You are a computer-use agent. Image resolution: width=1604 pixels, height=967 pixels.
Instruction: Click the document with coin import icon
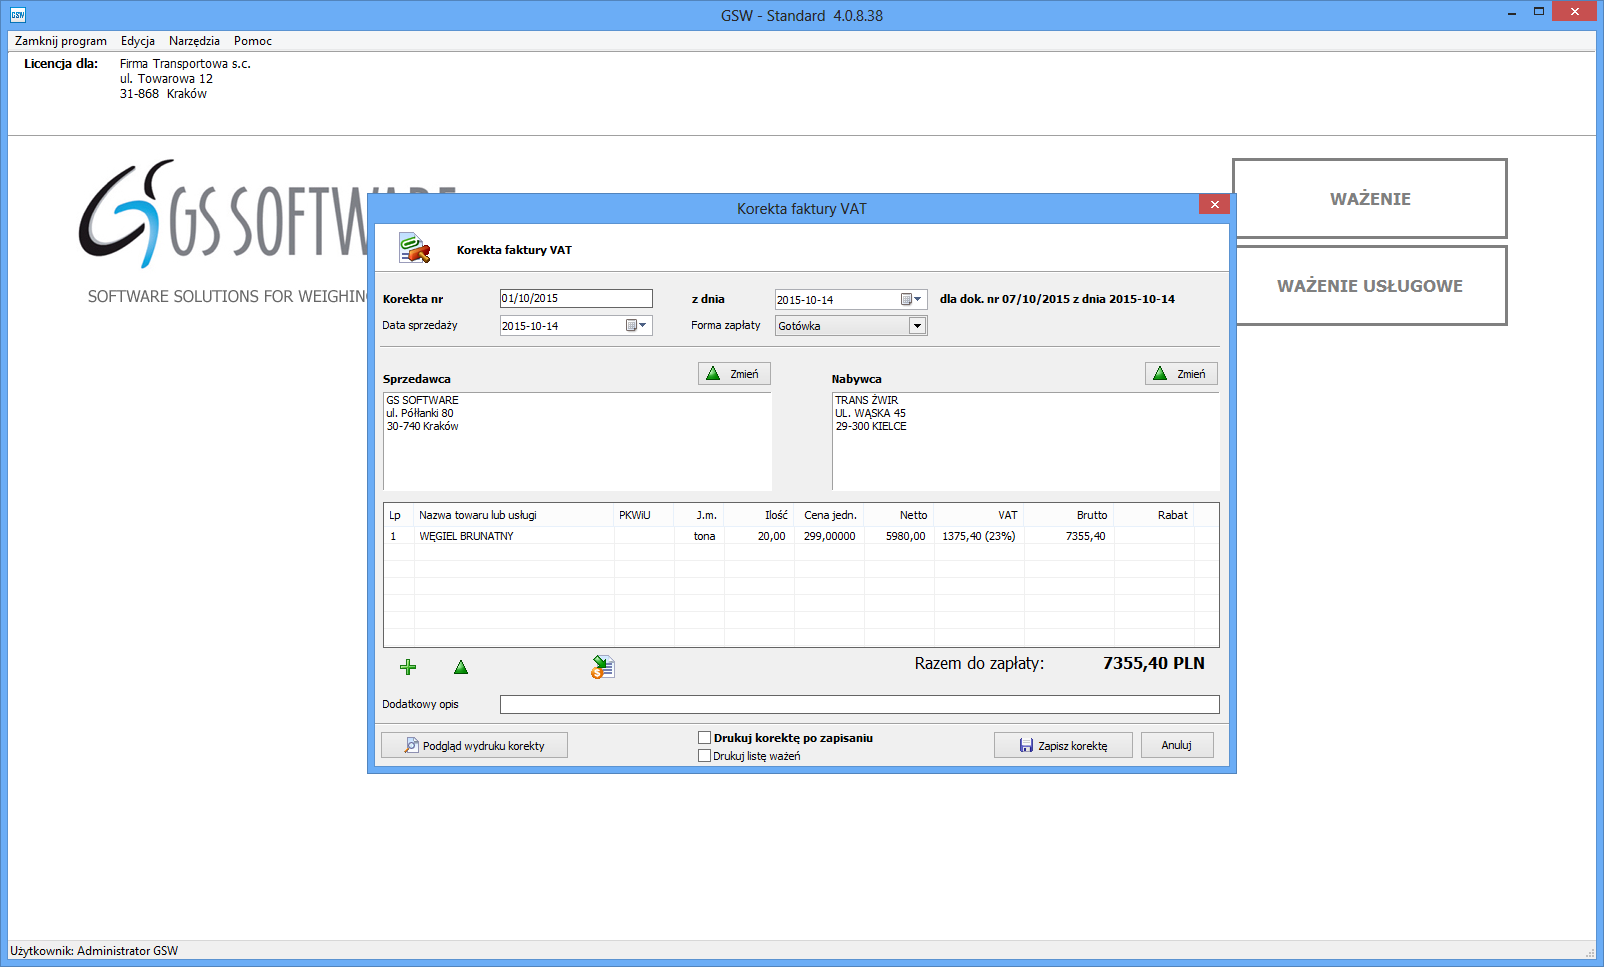coord(602,667)
